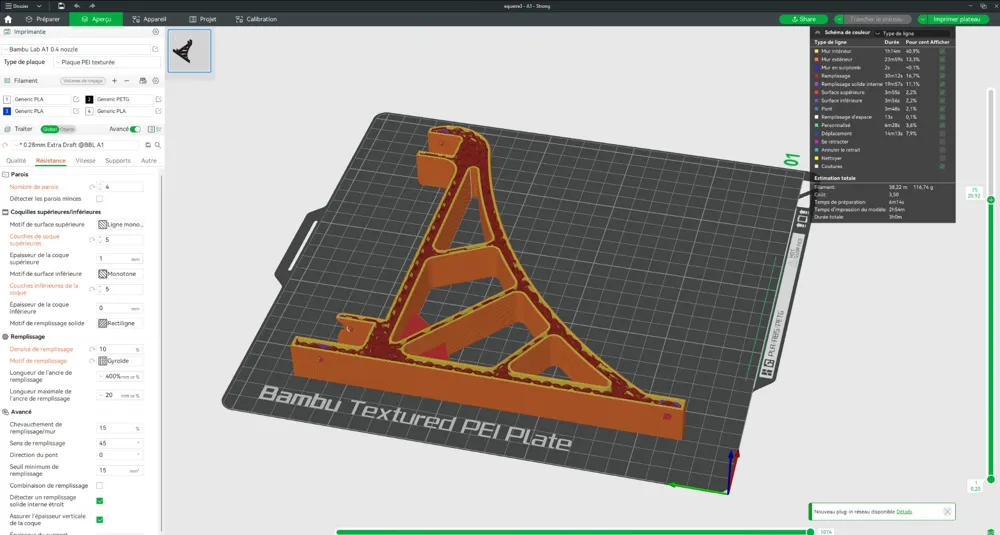Enable Combinaison de remplissage checkbox
1000x535 pixels.
[x=99, y=486]
